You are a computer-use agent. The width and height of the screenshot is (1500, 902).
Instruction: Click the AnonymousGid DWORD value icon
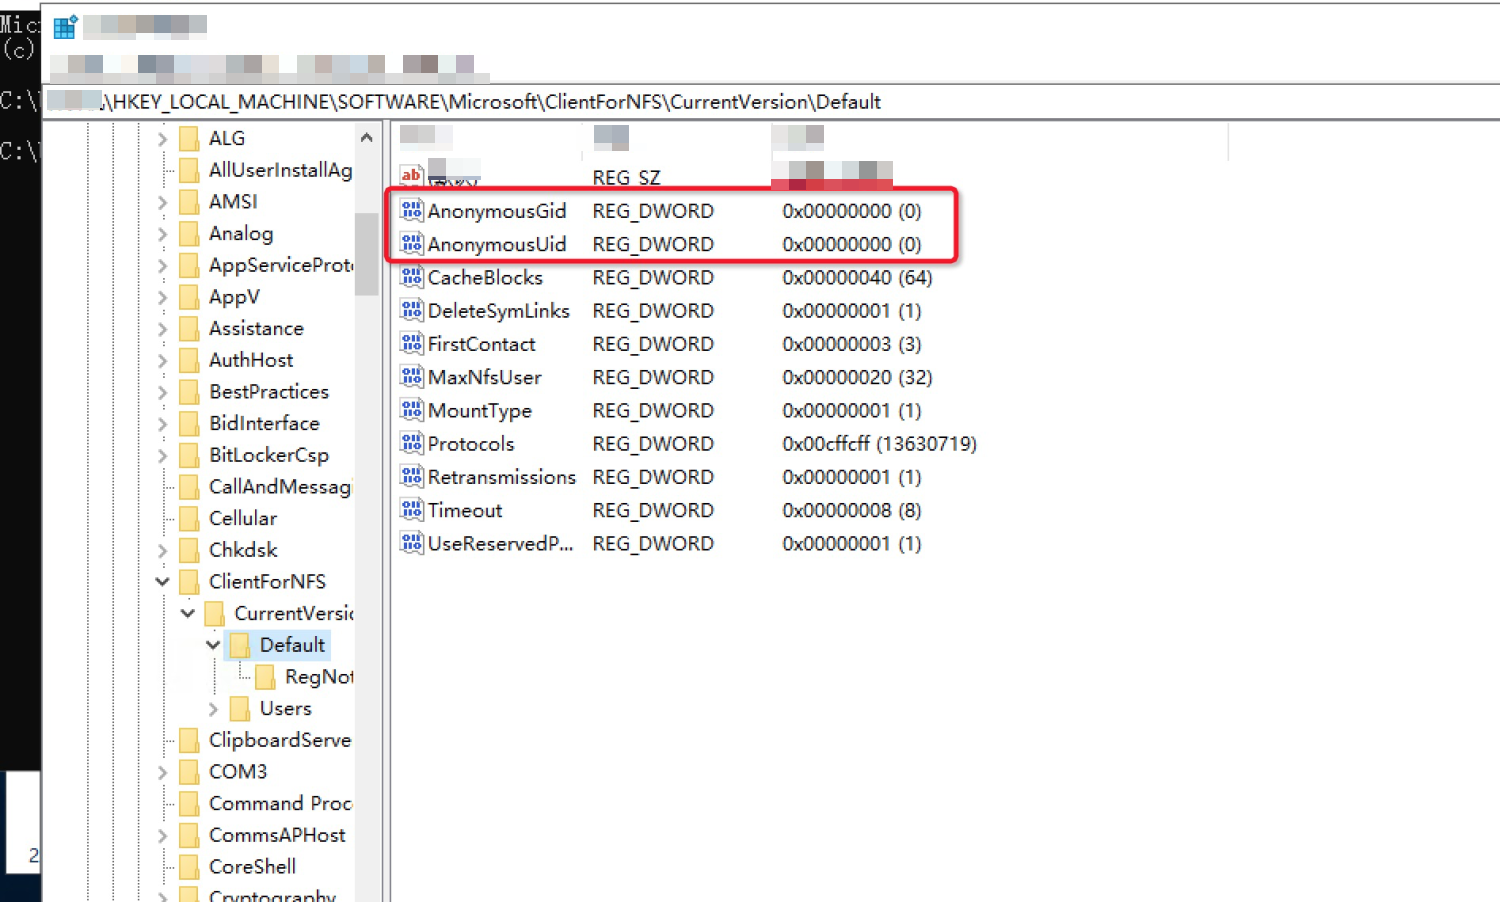click(411, 210)
